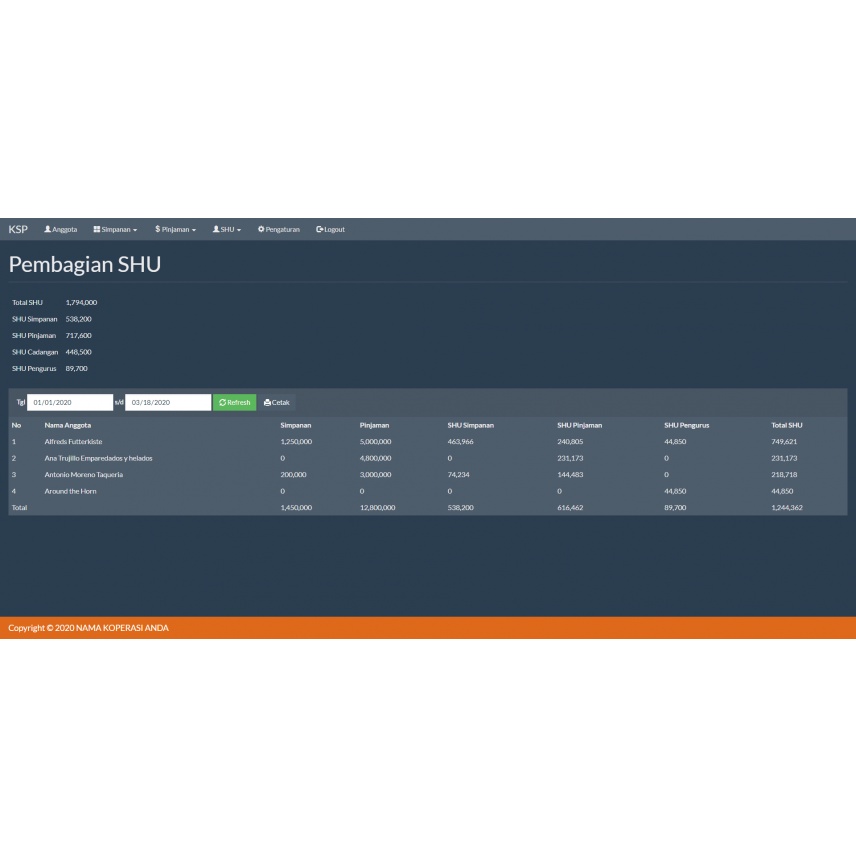The height and width of the screenshot is (856, 856).
Task: Click the No column header
Action: 16,425
